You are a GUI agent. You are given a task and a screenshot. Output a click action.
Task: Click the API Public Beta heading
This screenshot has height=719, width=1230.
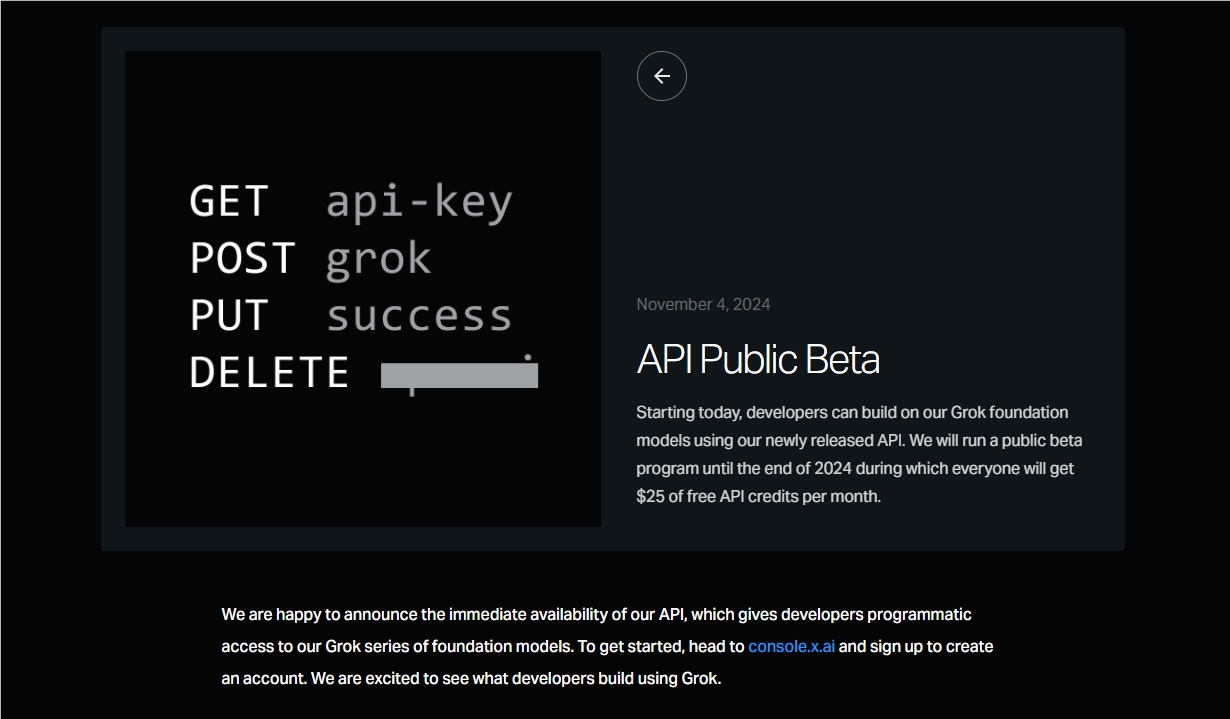pos(758,360)
